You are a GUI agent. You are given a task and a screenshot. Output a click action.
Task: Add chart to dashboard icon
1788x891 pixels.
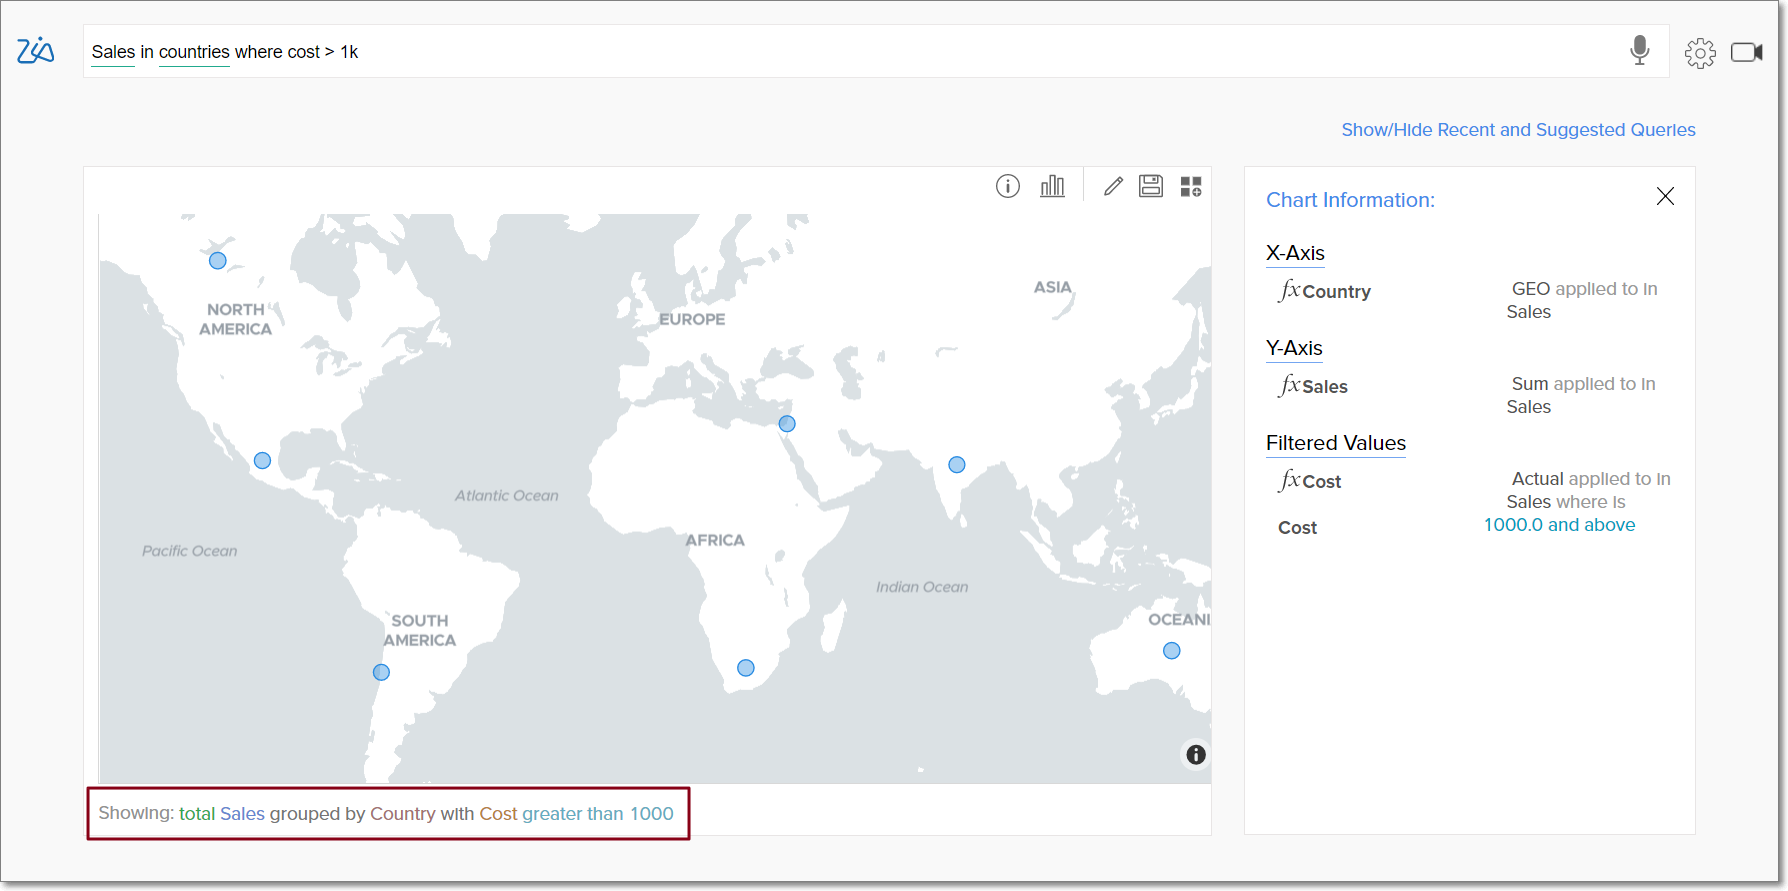[1190, 186]
